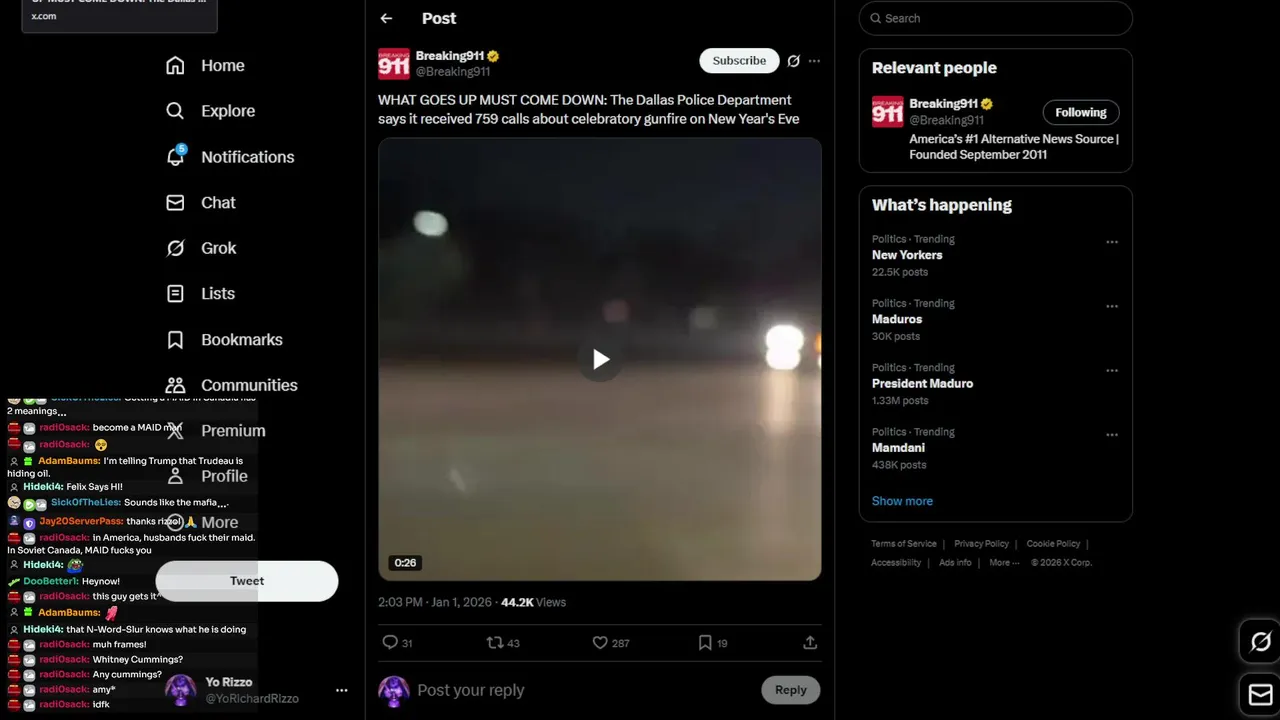Go back using the arrow beside Post
1280x720 pixels.
point(386,18)
